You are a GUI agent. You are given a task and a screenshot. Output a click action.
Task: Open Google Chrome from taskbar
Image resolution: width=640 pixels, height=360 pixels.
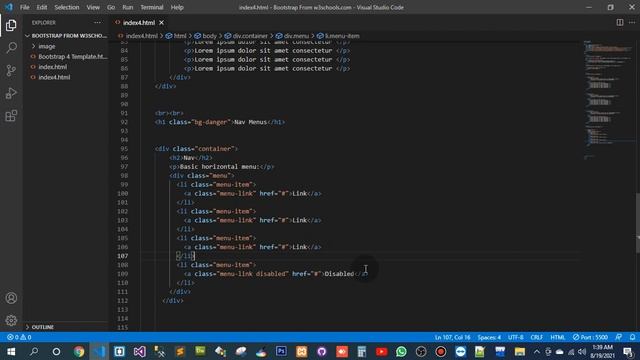click(79, 351)
